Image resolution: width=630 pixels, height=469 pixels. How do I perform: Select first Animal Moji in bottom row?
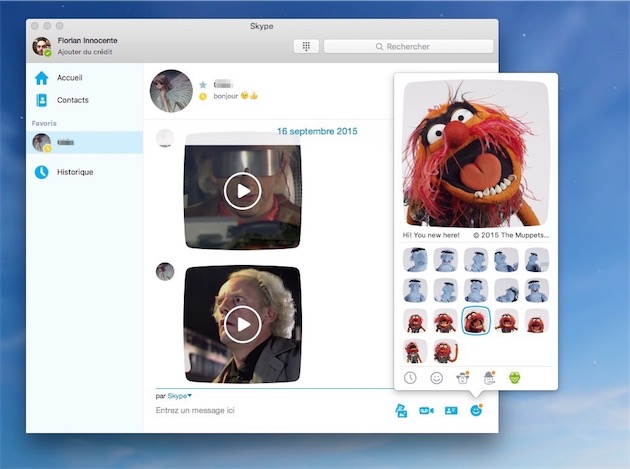pyautogui.click(x=415, y=351)
